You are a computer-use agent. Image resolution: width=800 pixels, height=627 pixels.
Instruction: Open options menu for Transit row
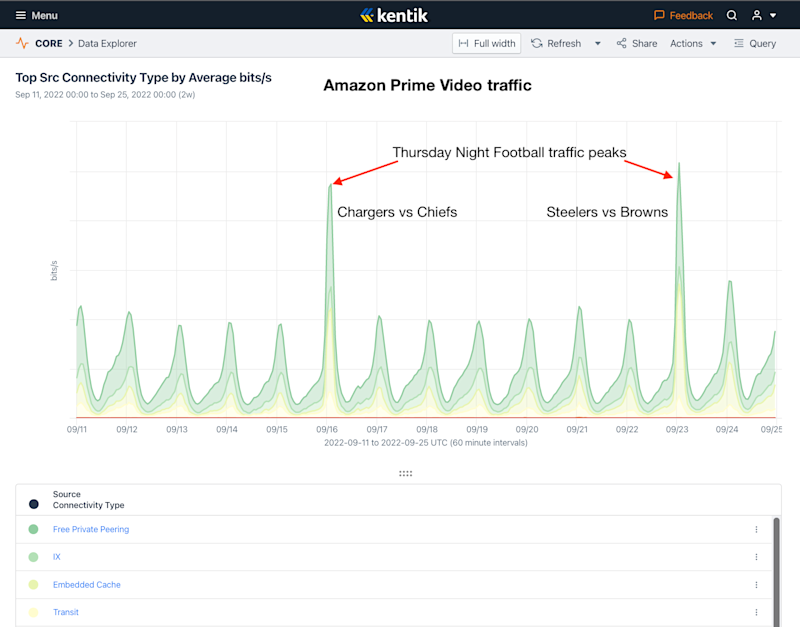click(x=756, y=612)
